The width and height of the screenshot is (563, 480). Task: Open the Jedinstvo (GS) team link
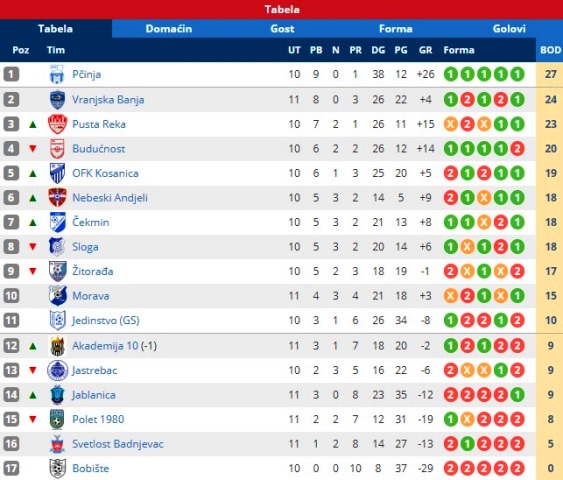pyautogui.click(x=106, y=320)
